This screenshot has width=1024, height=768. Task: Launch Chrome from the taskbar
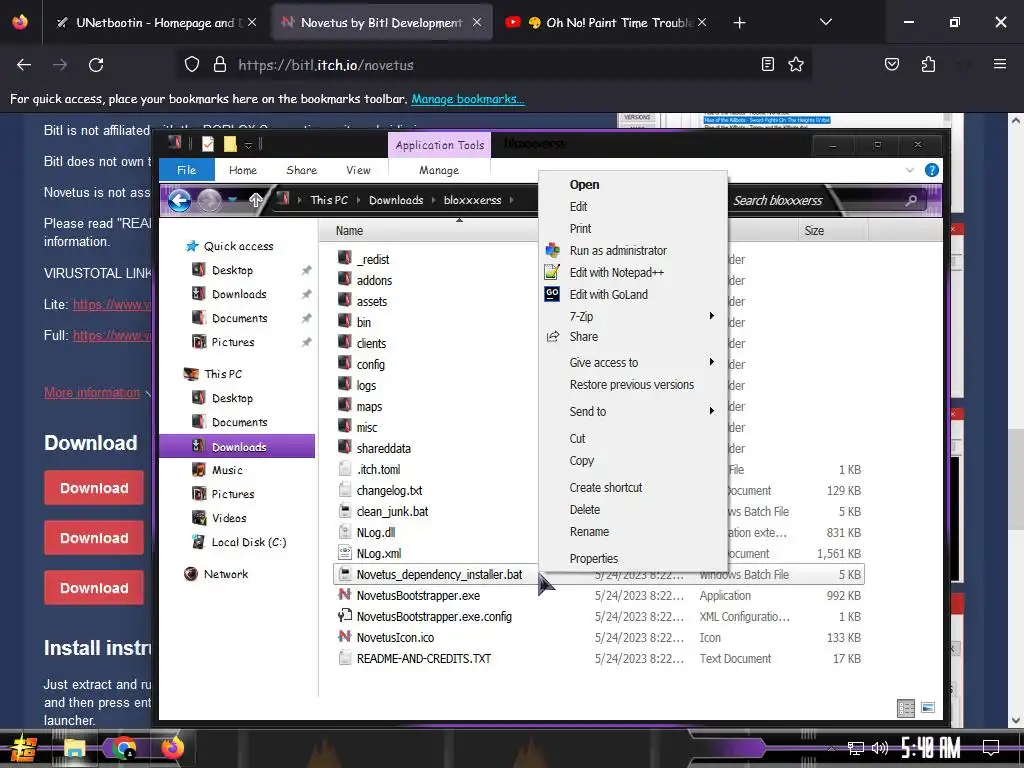click(x=124, y=748)
